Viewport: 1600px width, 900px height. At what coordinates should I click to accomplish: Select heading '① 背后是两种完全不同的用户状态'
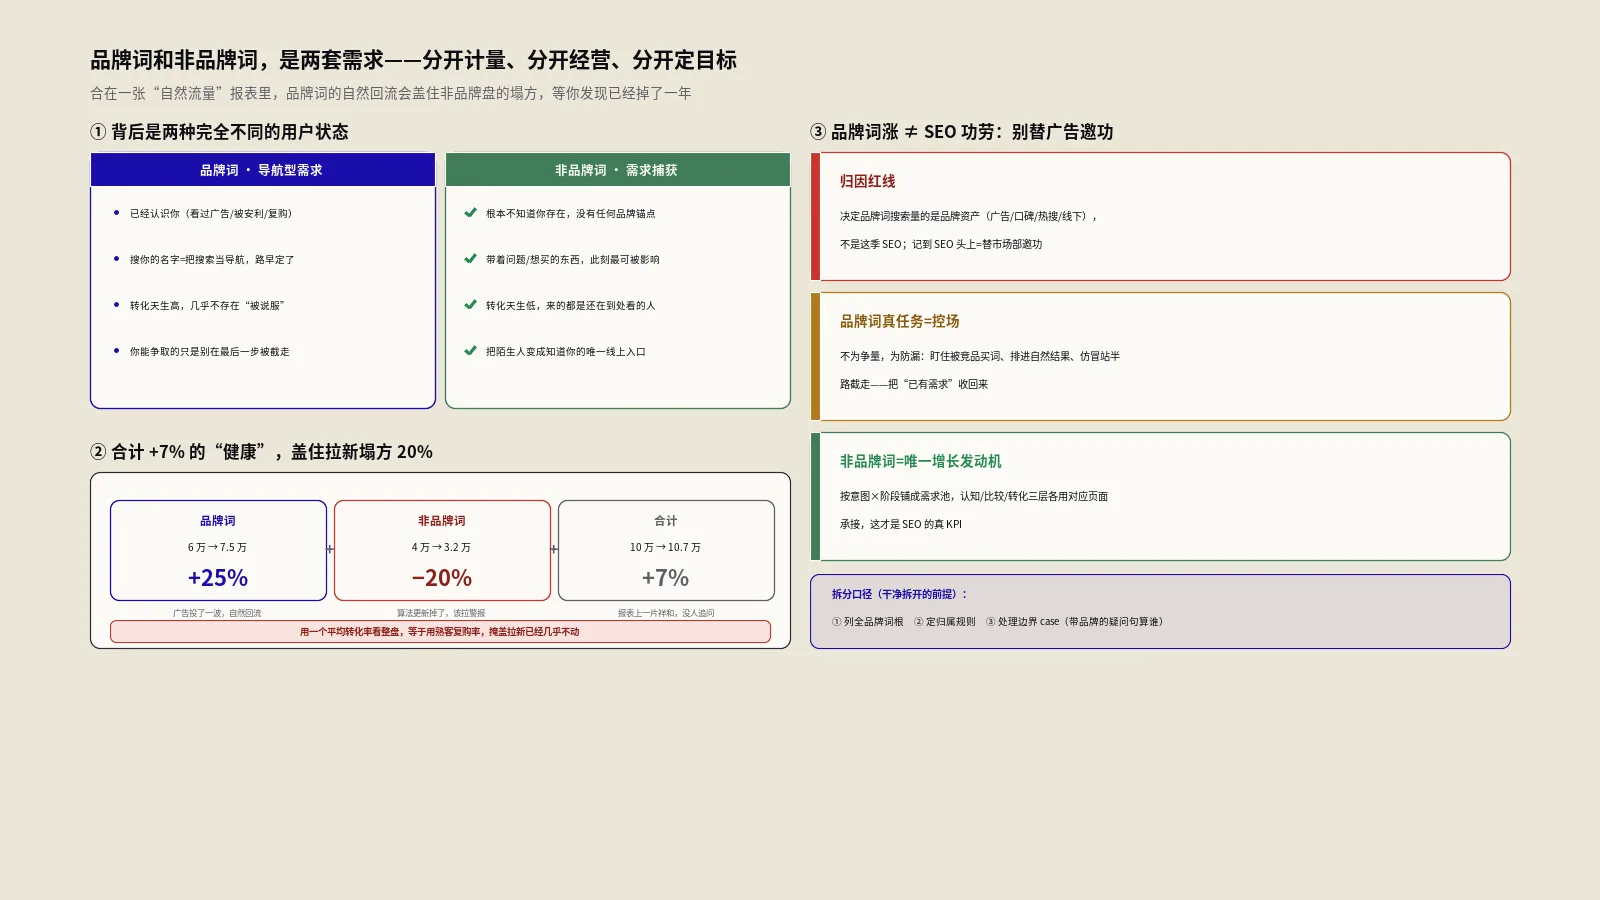tap(219, 132)
